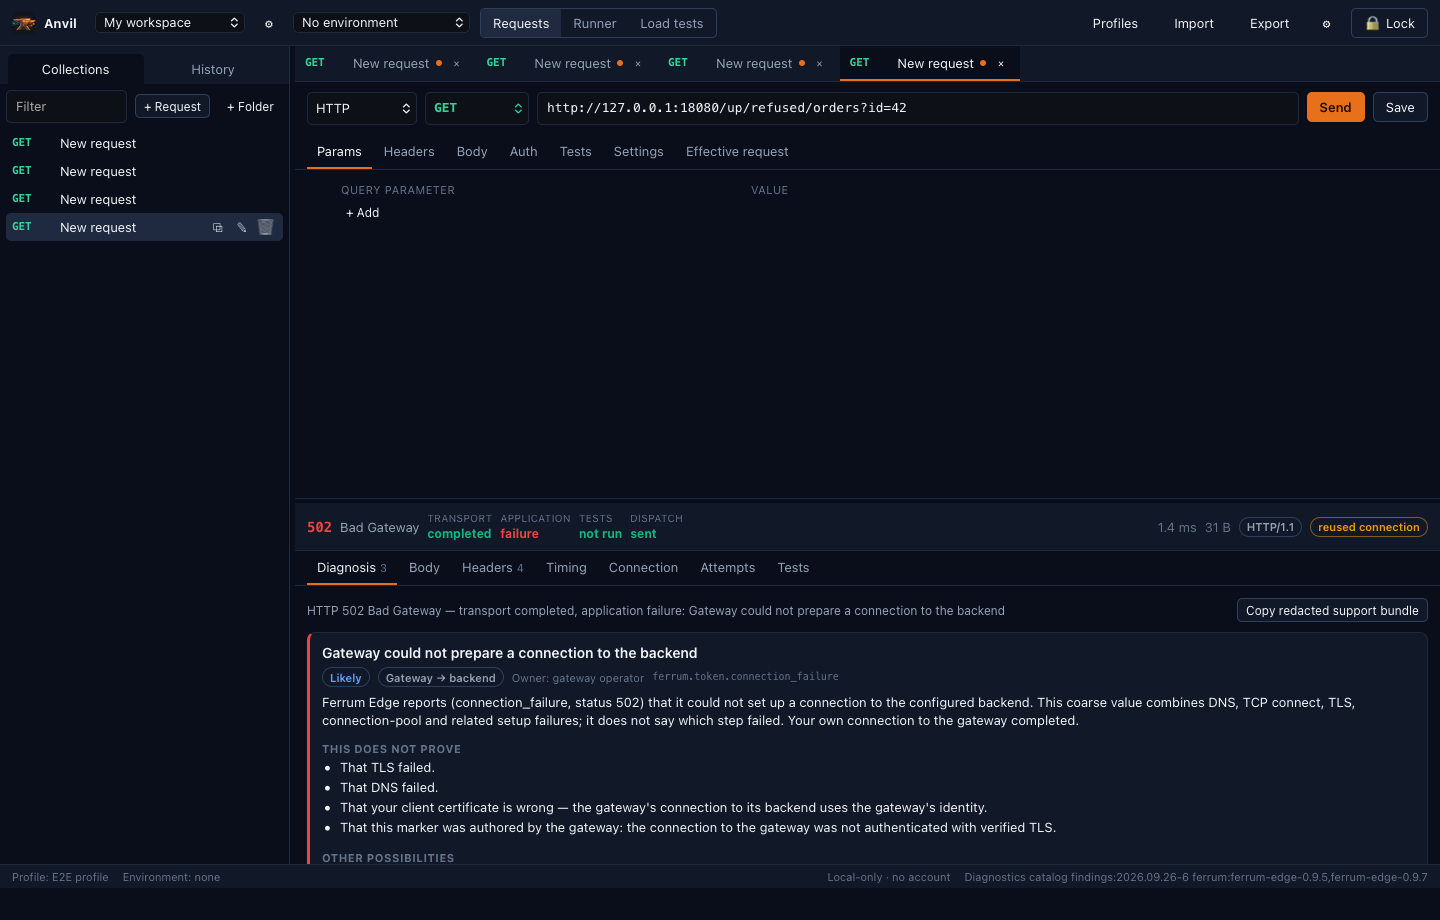Open the request Headers tab

point(409,152)
